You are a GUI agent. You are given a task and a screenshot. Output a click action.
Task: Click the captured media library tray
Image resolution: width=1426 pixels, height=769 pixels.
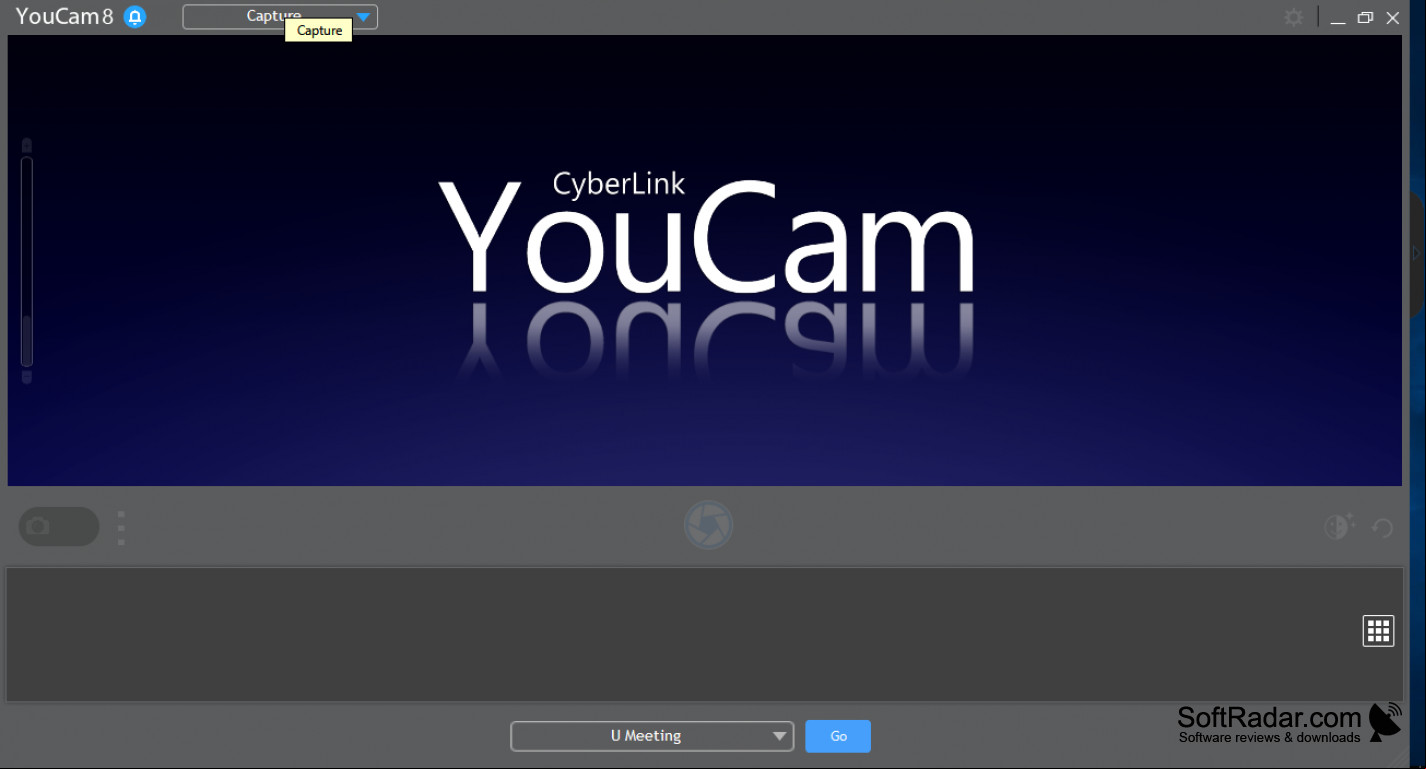704,635
